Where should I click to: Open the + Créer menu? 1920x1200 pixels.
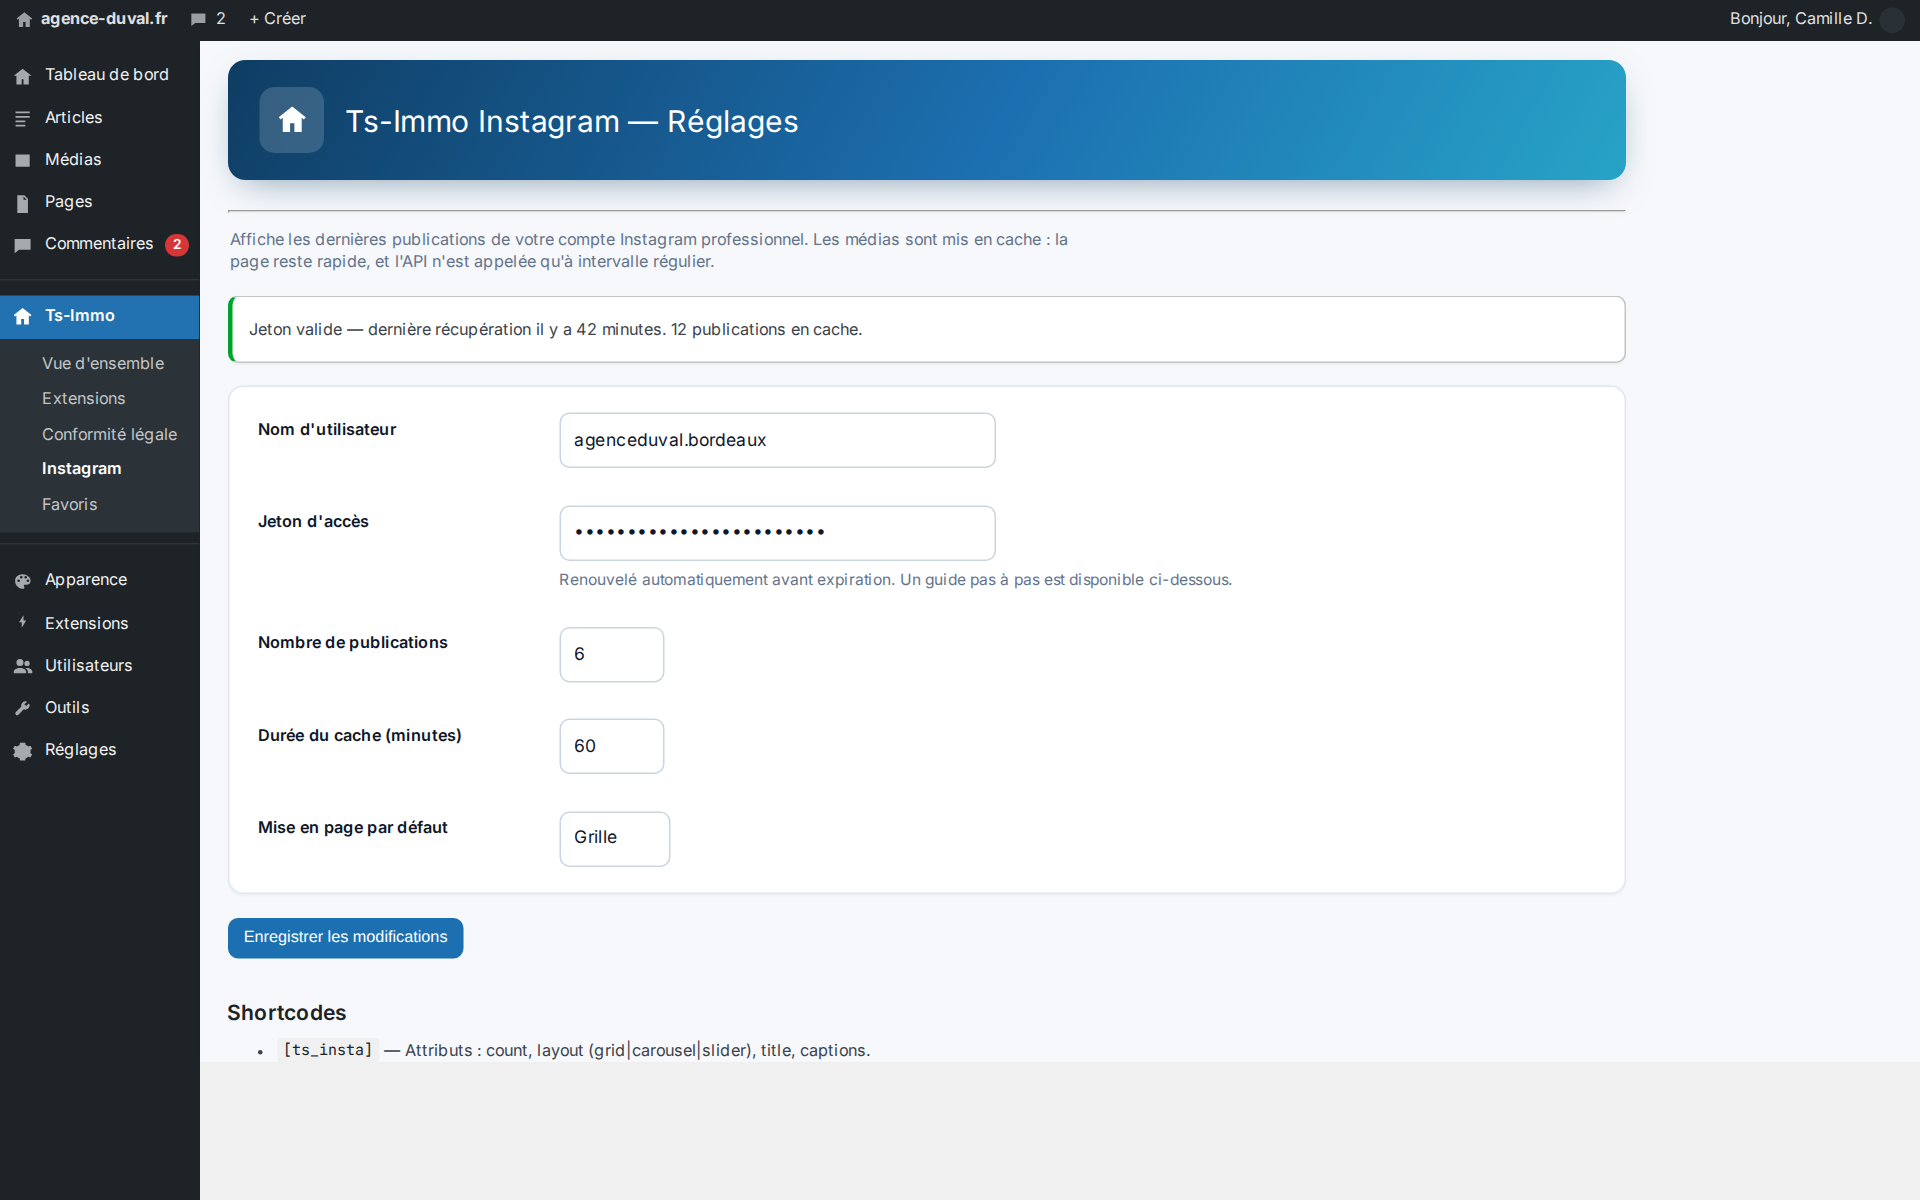(277, 19)
